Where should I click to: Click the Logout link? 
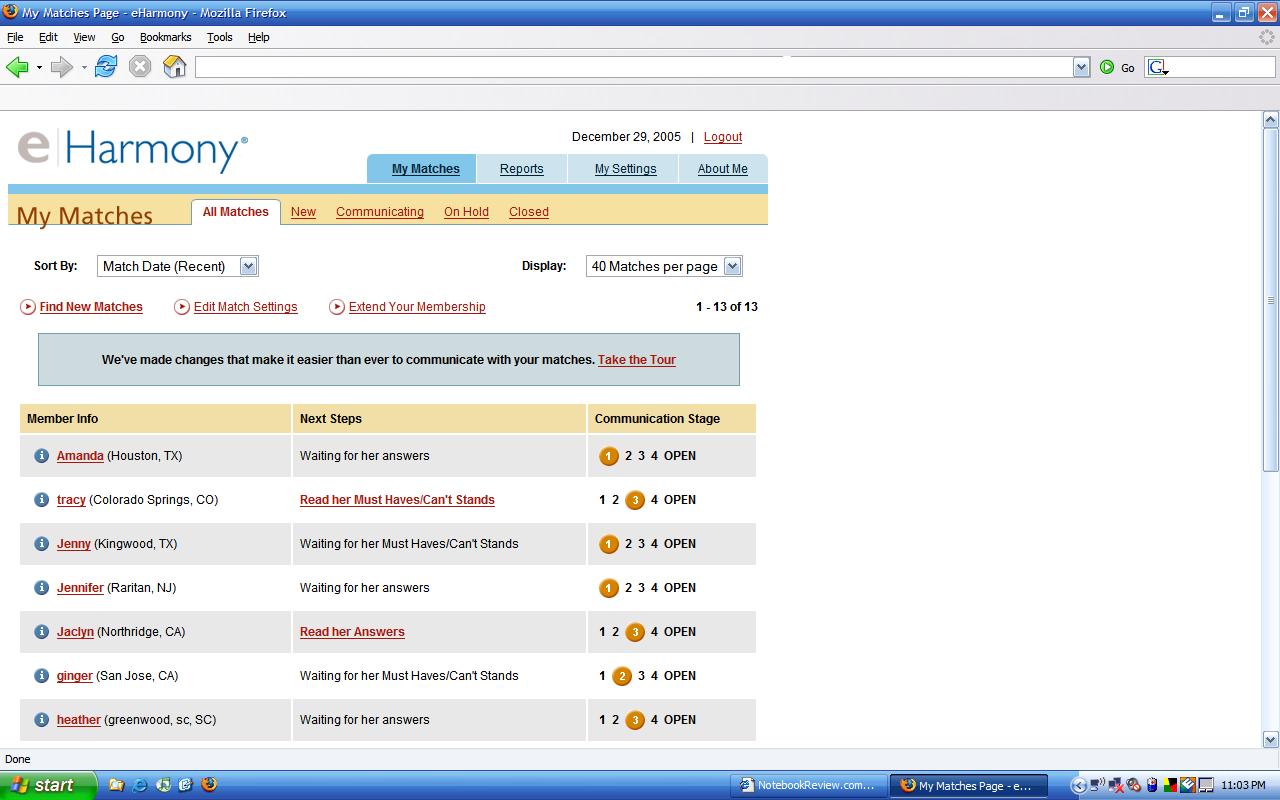click(x=723, y=137)
